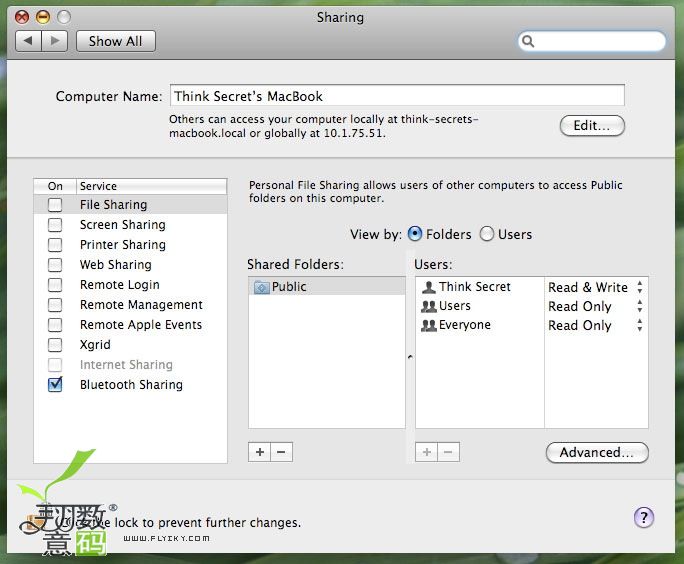
Task: Click the plus button under the Users list
Action: [427, 452]
